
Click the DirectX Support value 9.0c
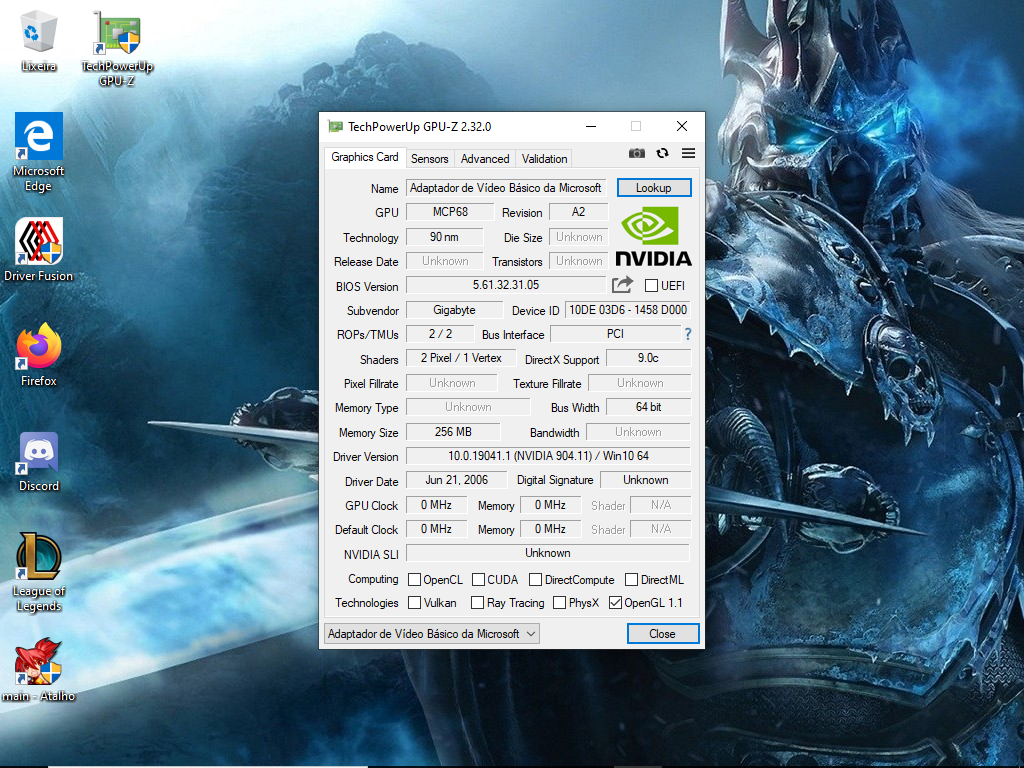(648, 359)
